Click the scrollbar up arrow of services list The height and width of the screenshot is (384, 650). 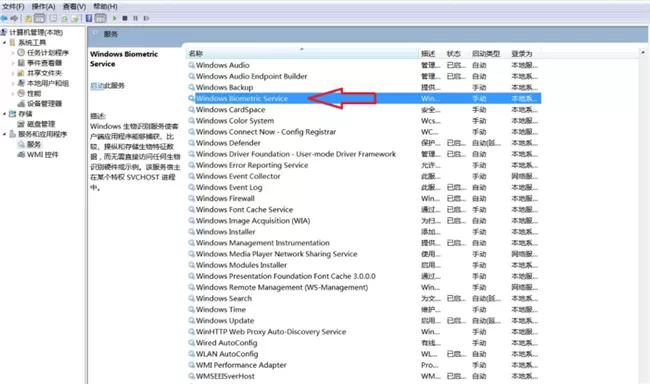point(643,53)
